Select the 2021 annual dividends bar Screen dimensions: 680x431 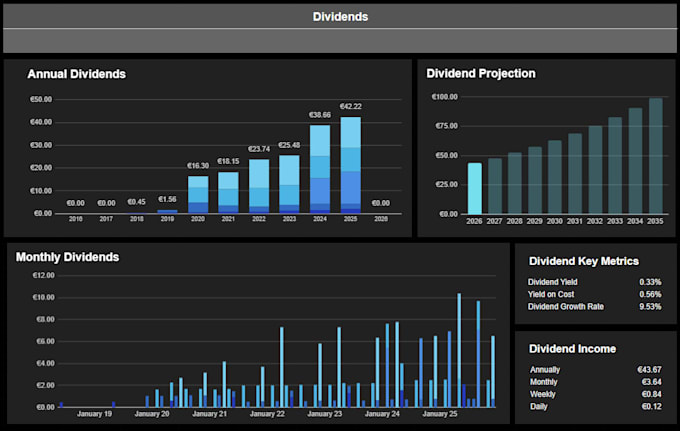[x=228, y=193]
